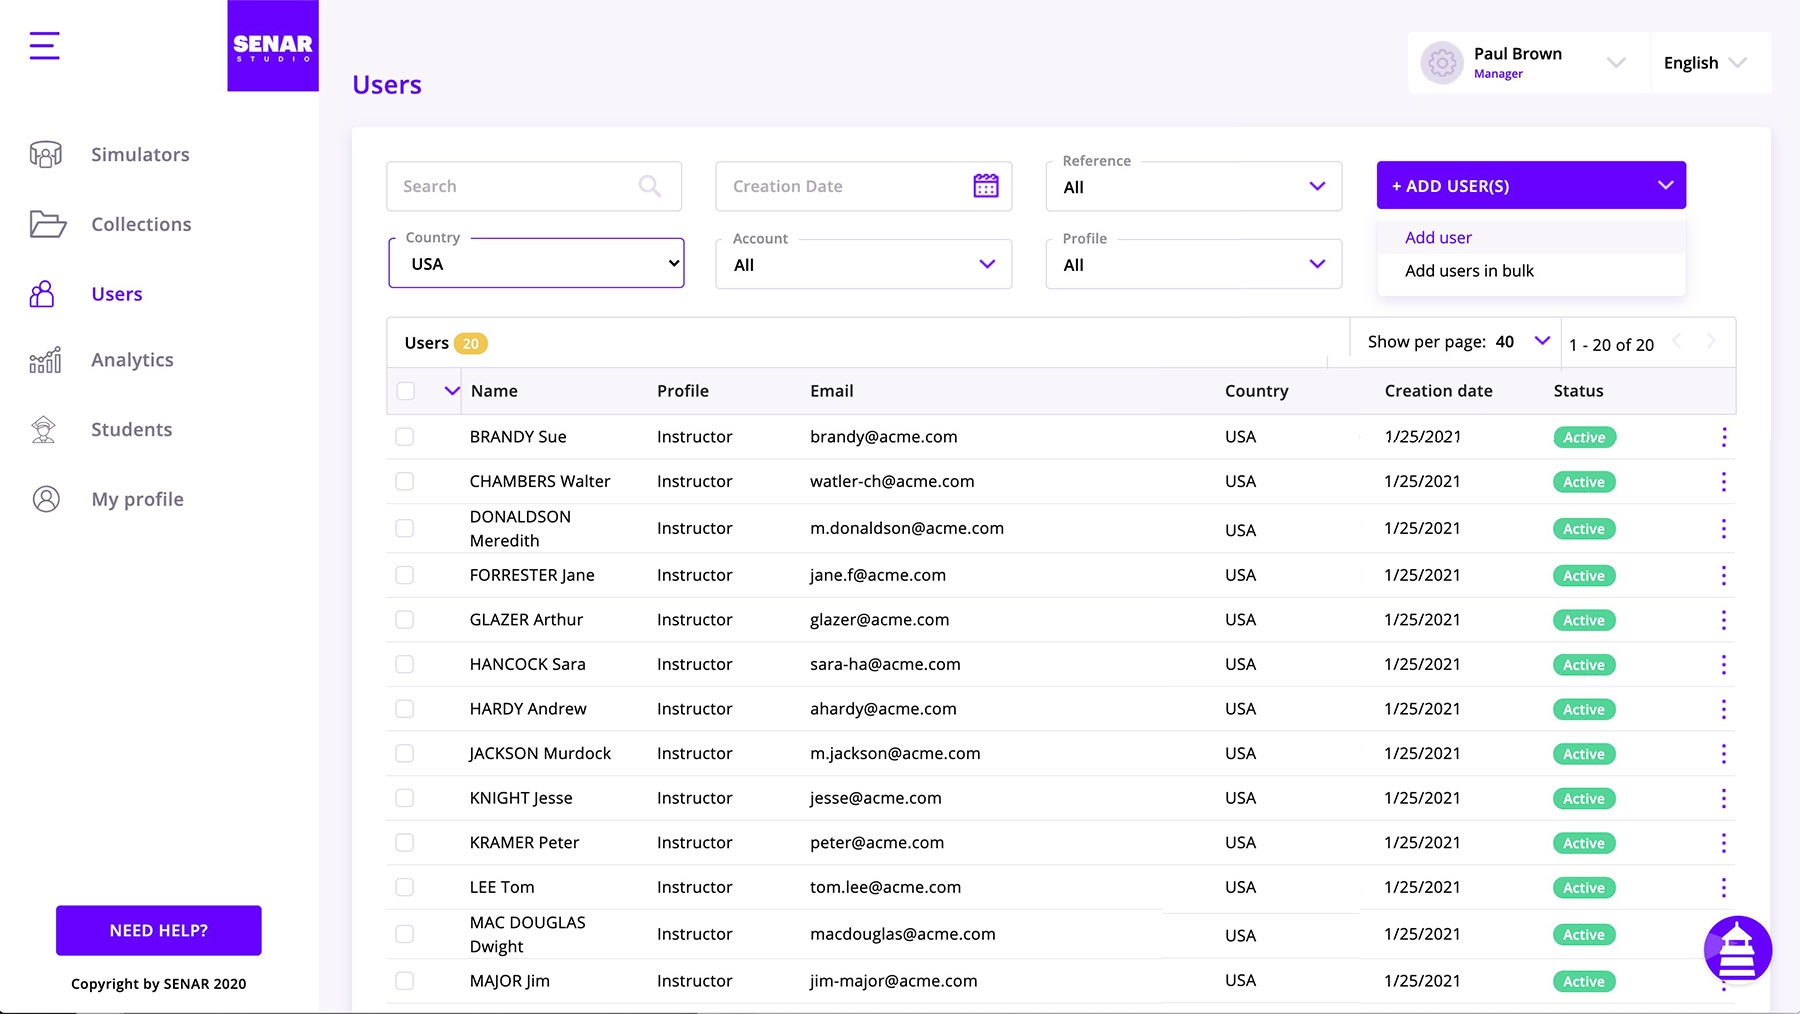
Task: Click the search magnifier icon
Action: [x=649, y=186]
